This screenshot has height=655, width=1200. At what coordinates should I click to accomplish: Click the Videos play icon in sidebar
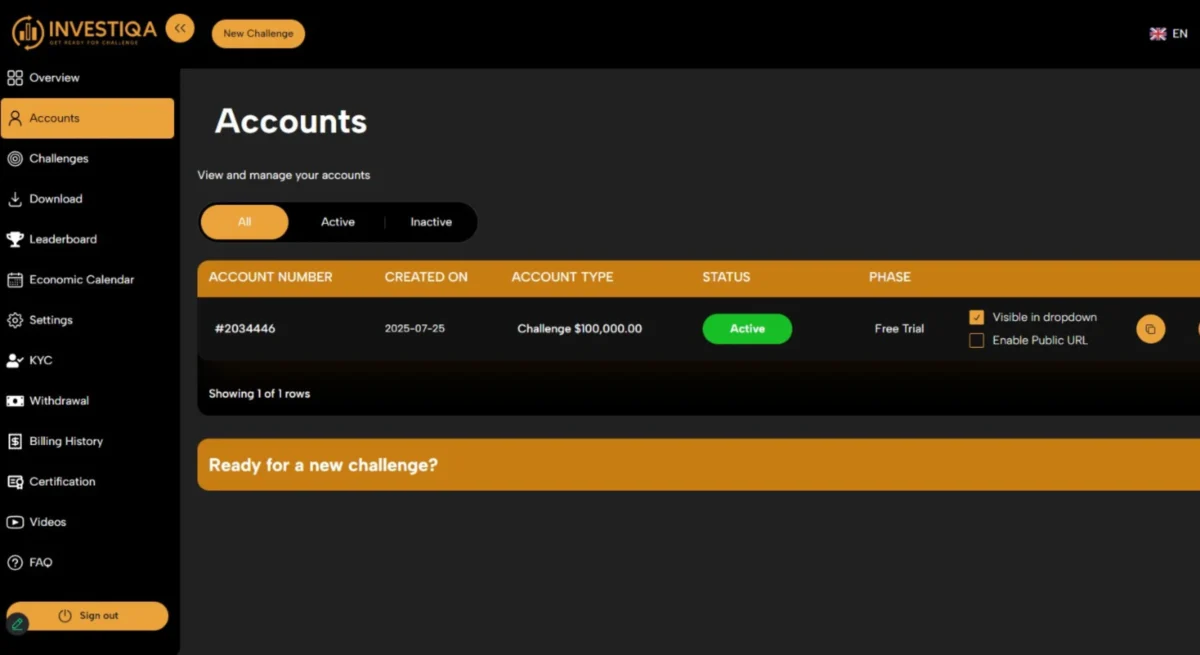[x=15, y=522]
